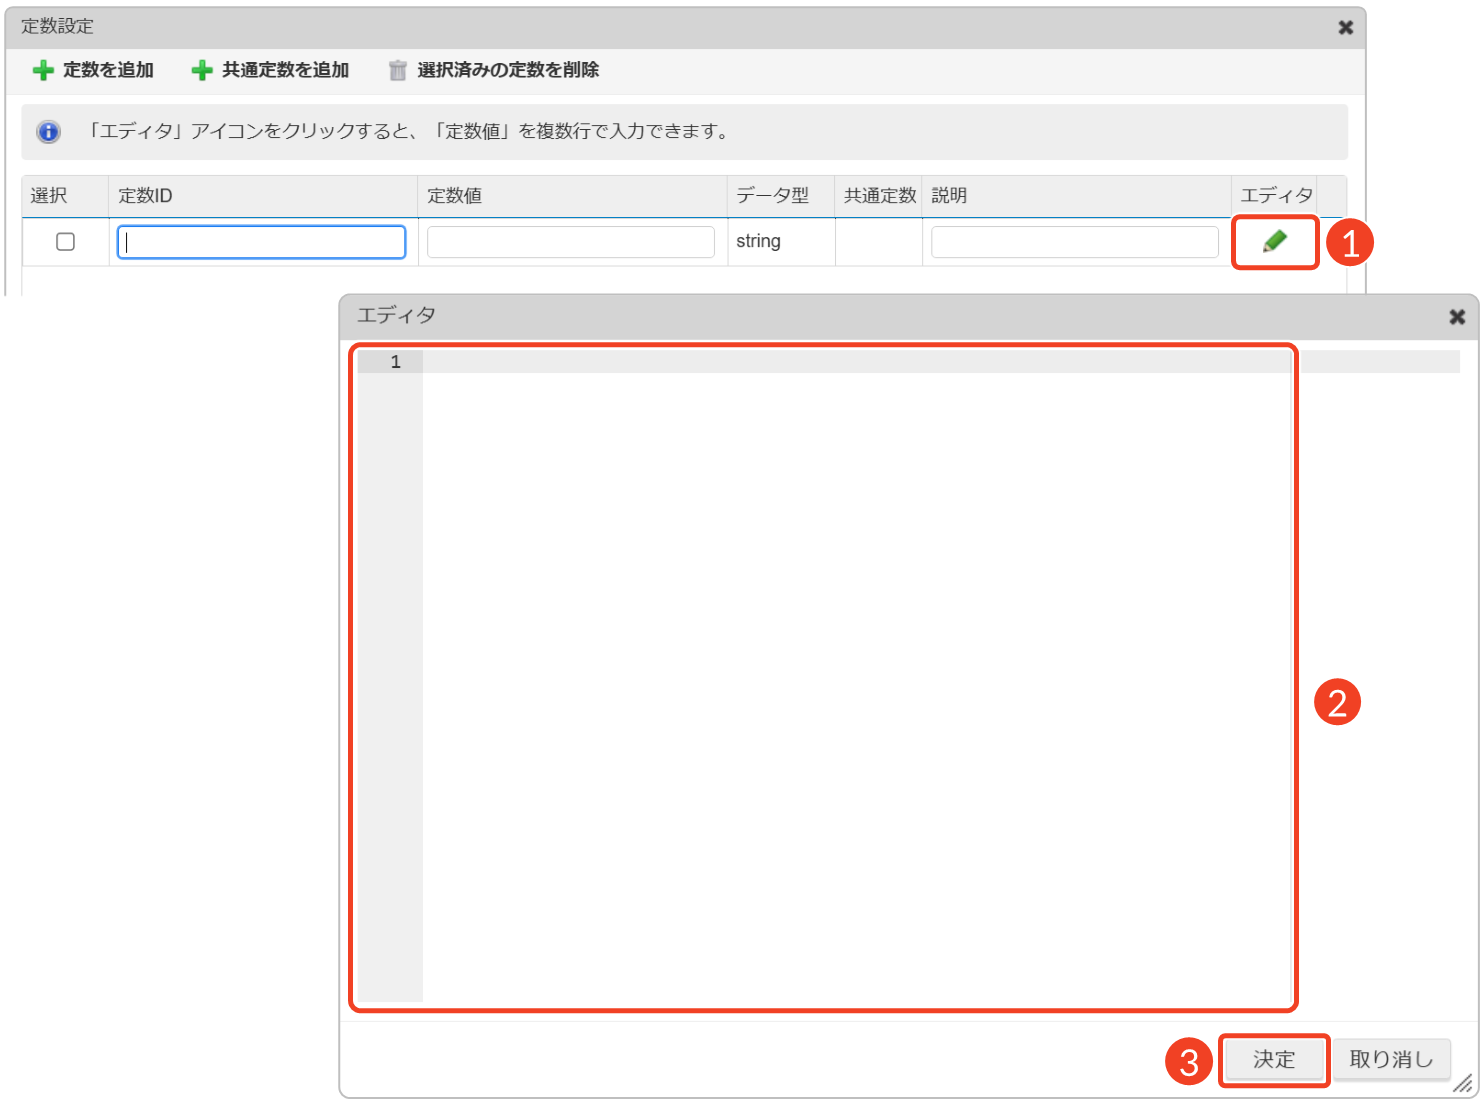Close the 定数設定 dialog with X
This screenshot has width=1484, height=1110.
pyautogui.click(x=1345, y=28)
